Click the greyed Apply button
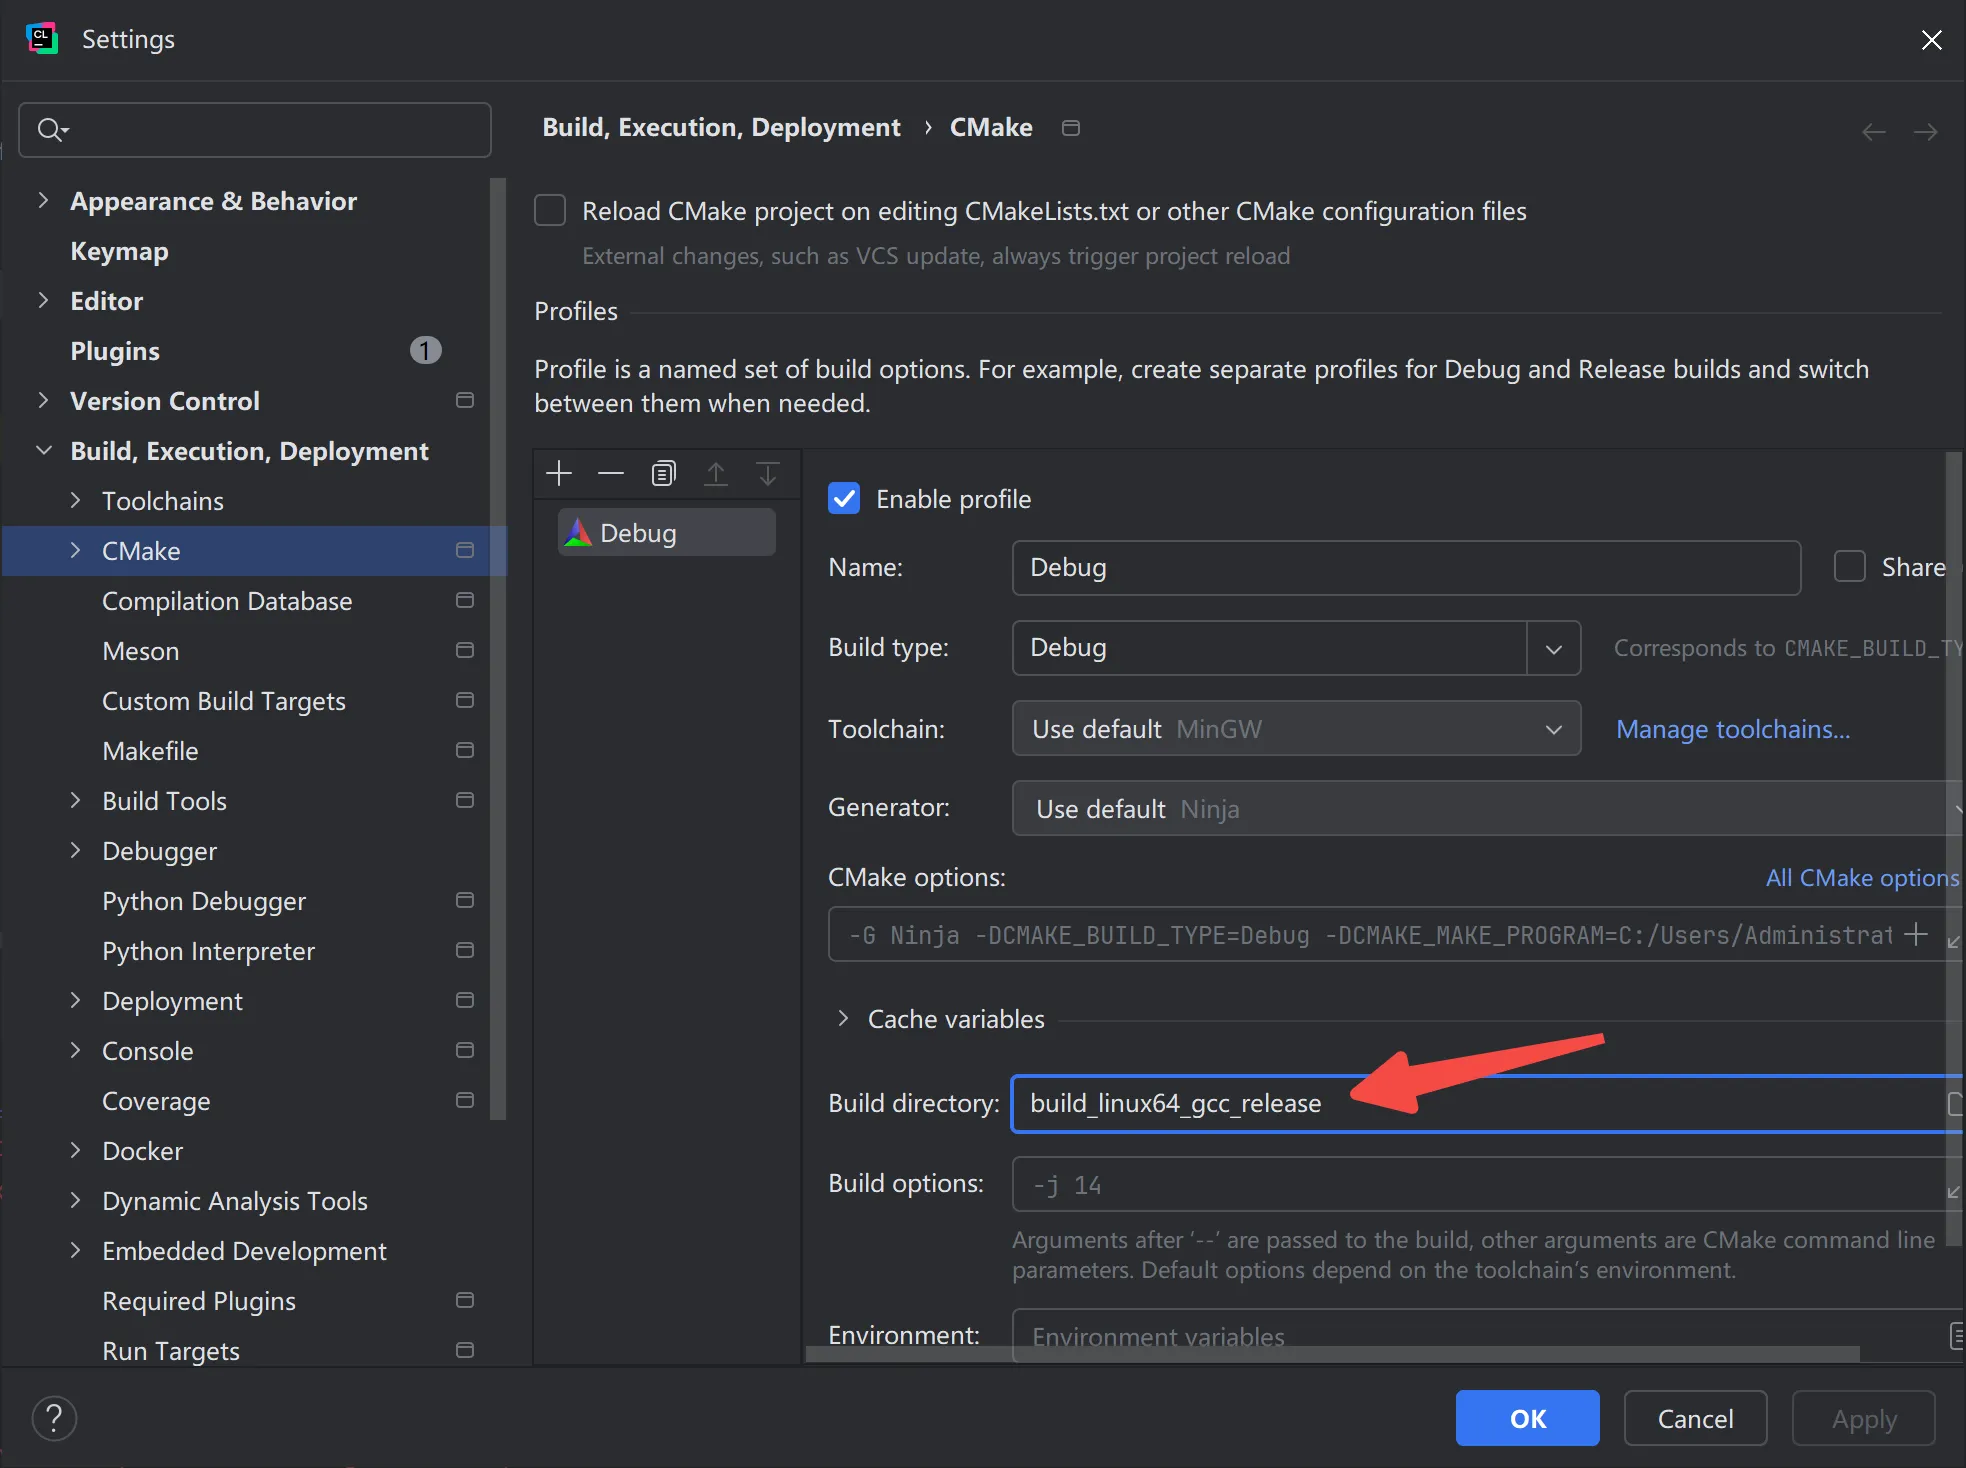The height and width of the screenshot is (1468, 1966). 1863,1418
